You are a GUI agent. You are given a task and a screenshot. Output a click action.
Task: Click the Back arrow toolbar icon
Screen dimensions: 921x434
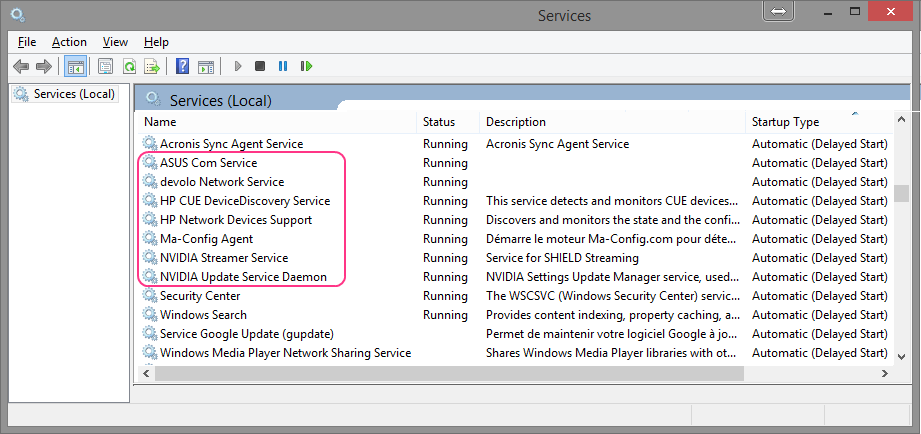tap(21, 66)
